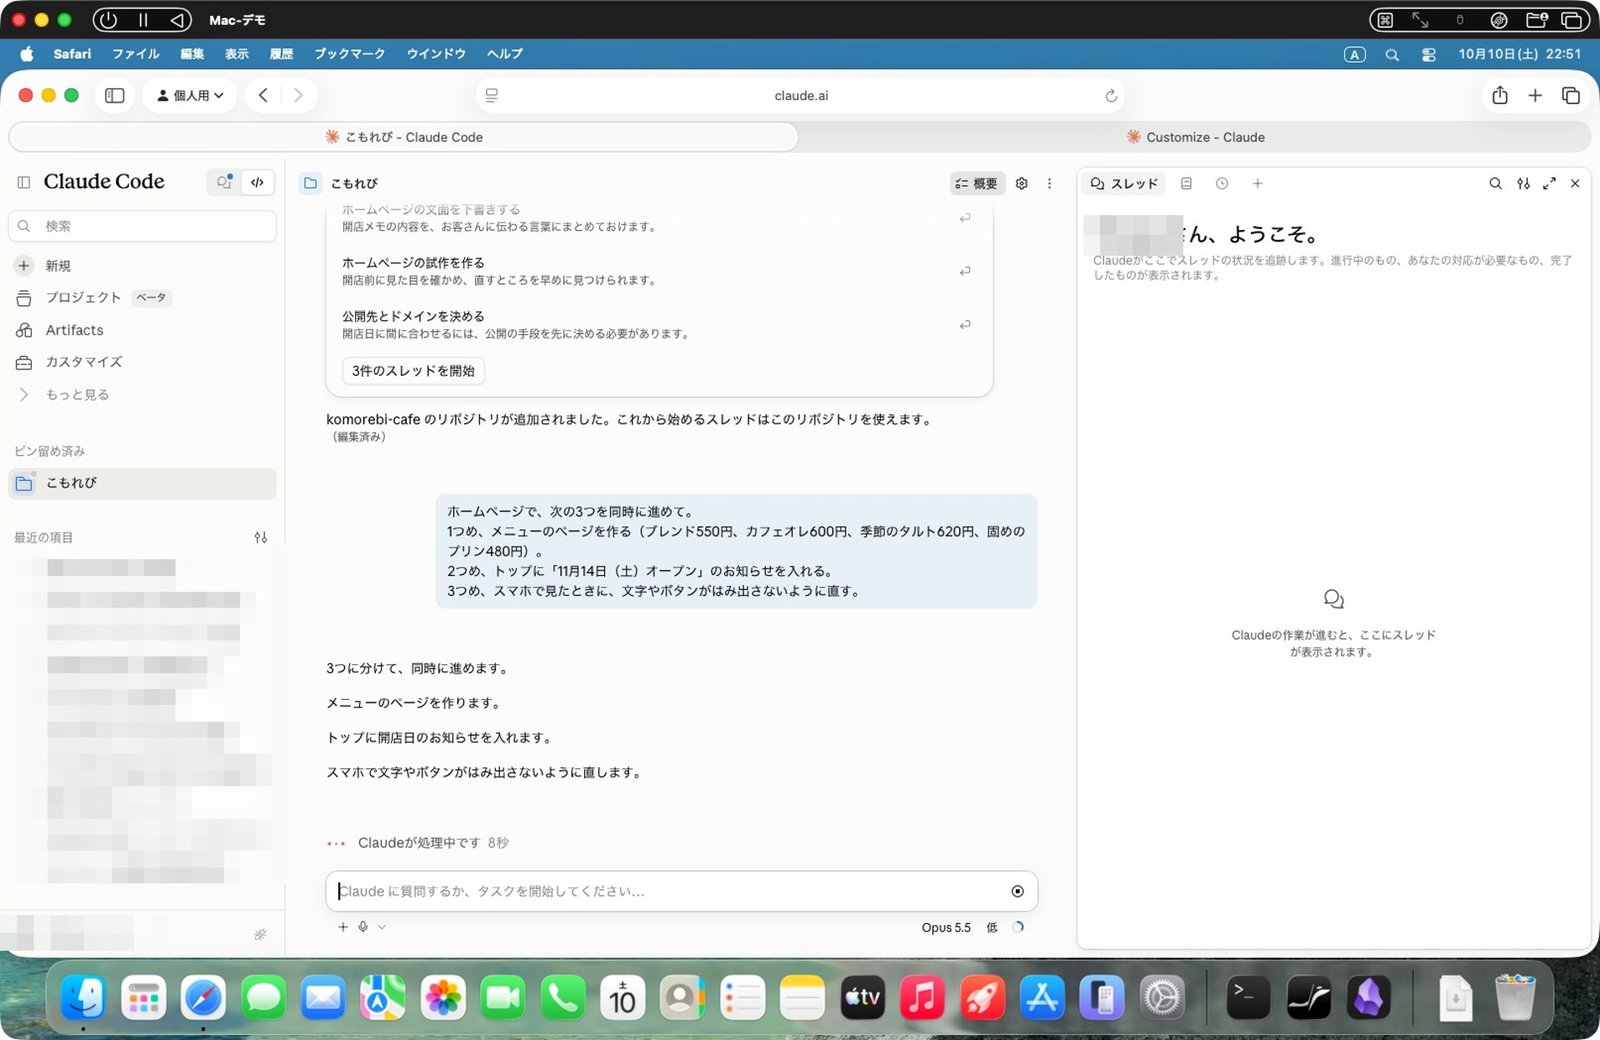The image size is (1600, 1040).
Task: Expand もっと見る in the sidebar
Action: [142, 395]
